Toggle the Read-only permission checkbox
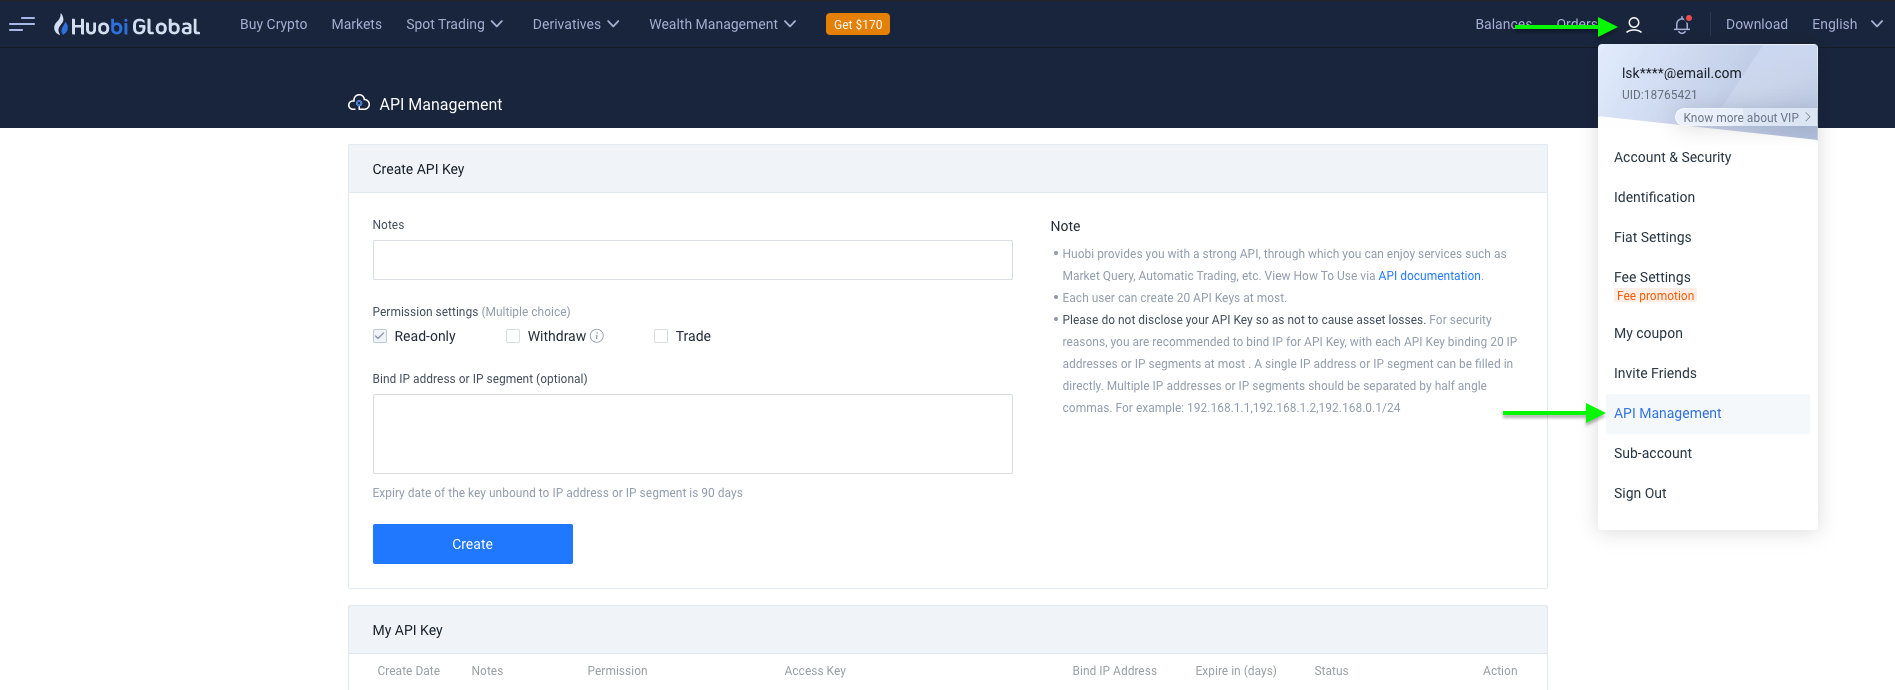The height and width of the screenshot is (690, 1895). pos(380,336)
